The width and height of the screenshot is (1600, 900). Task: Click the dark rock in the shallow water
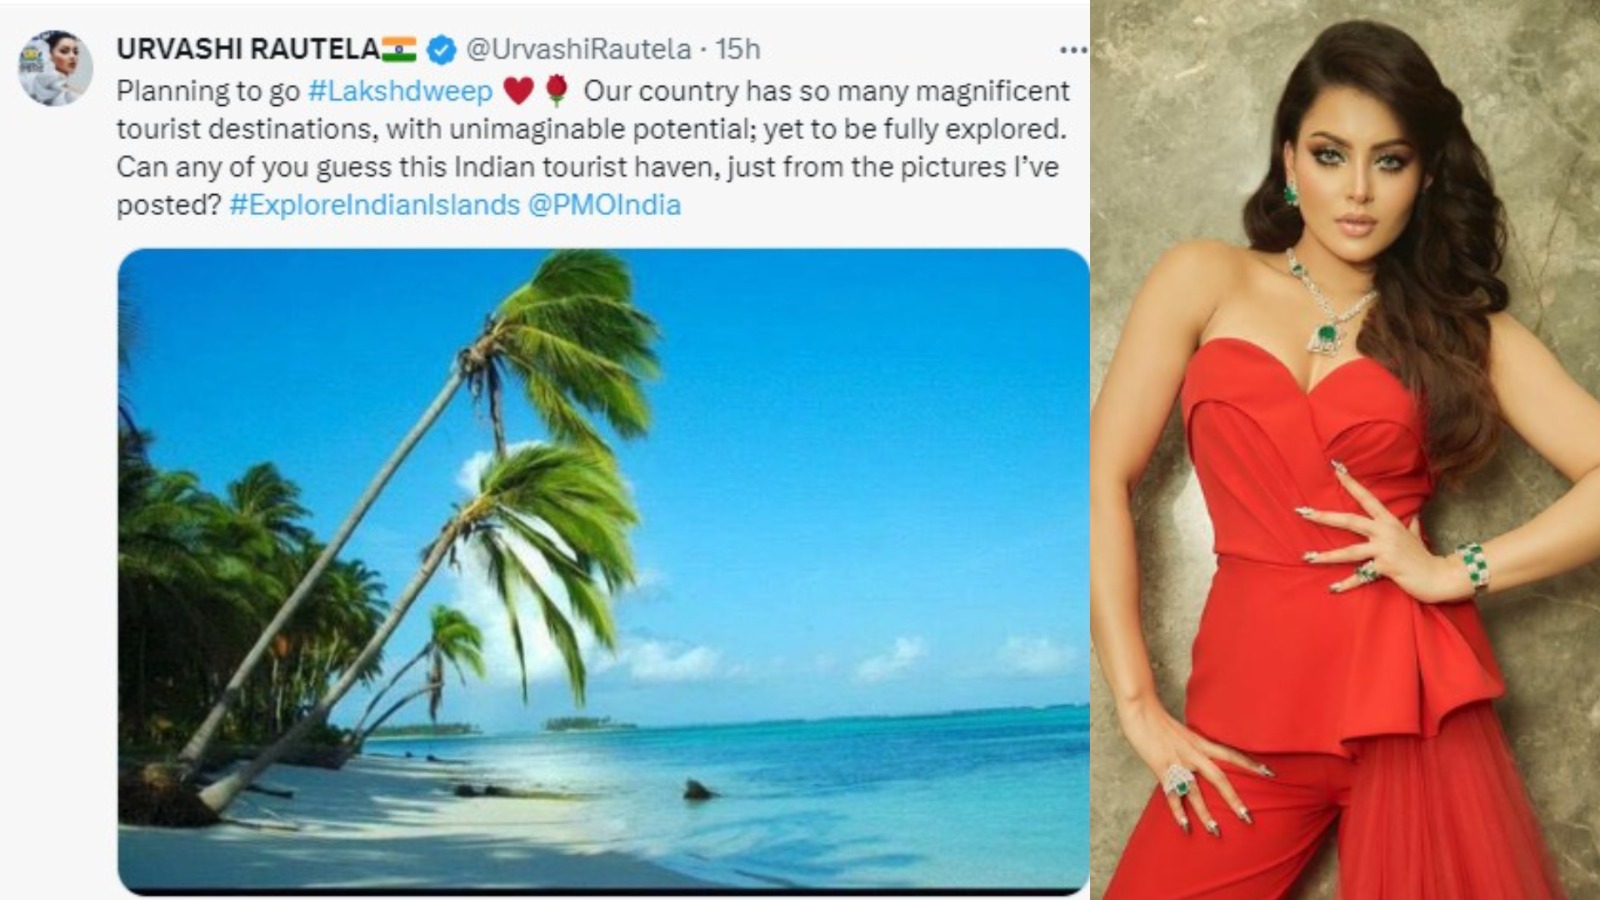coord(699,791)
